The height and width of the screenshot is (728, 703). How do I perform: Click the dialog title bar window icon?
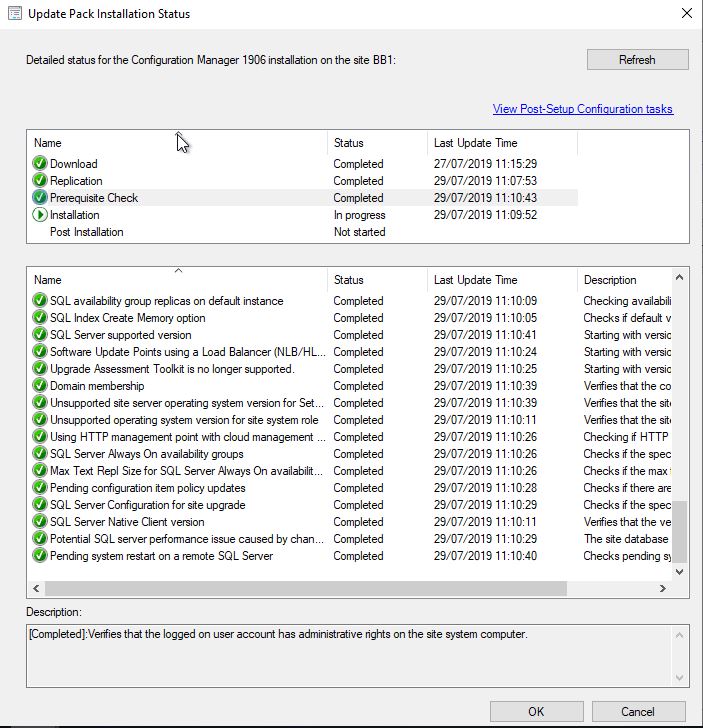tap(15, 13)
